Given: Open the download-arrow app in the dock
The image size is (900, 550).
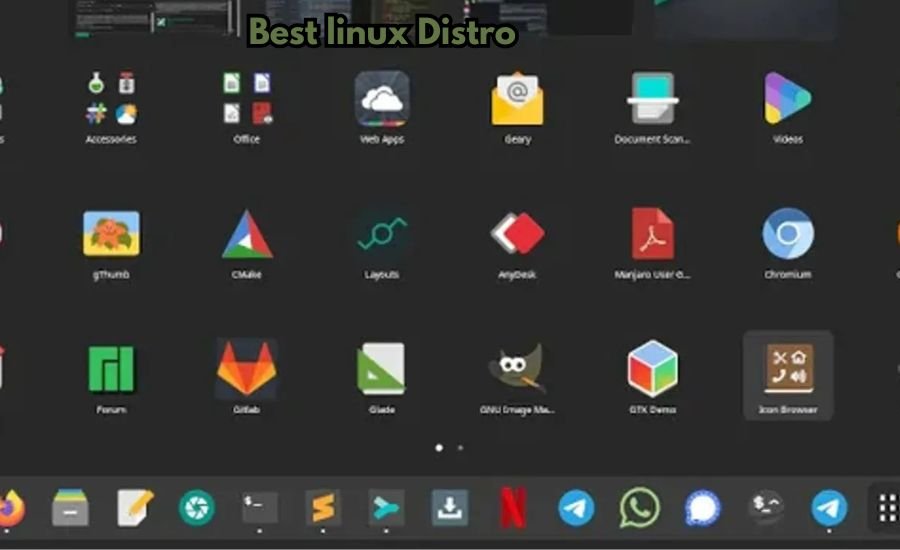Looking at the screenshot, I should tap(449, 508).
